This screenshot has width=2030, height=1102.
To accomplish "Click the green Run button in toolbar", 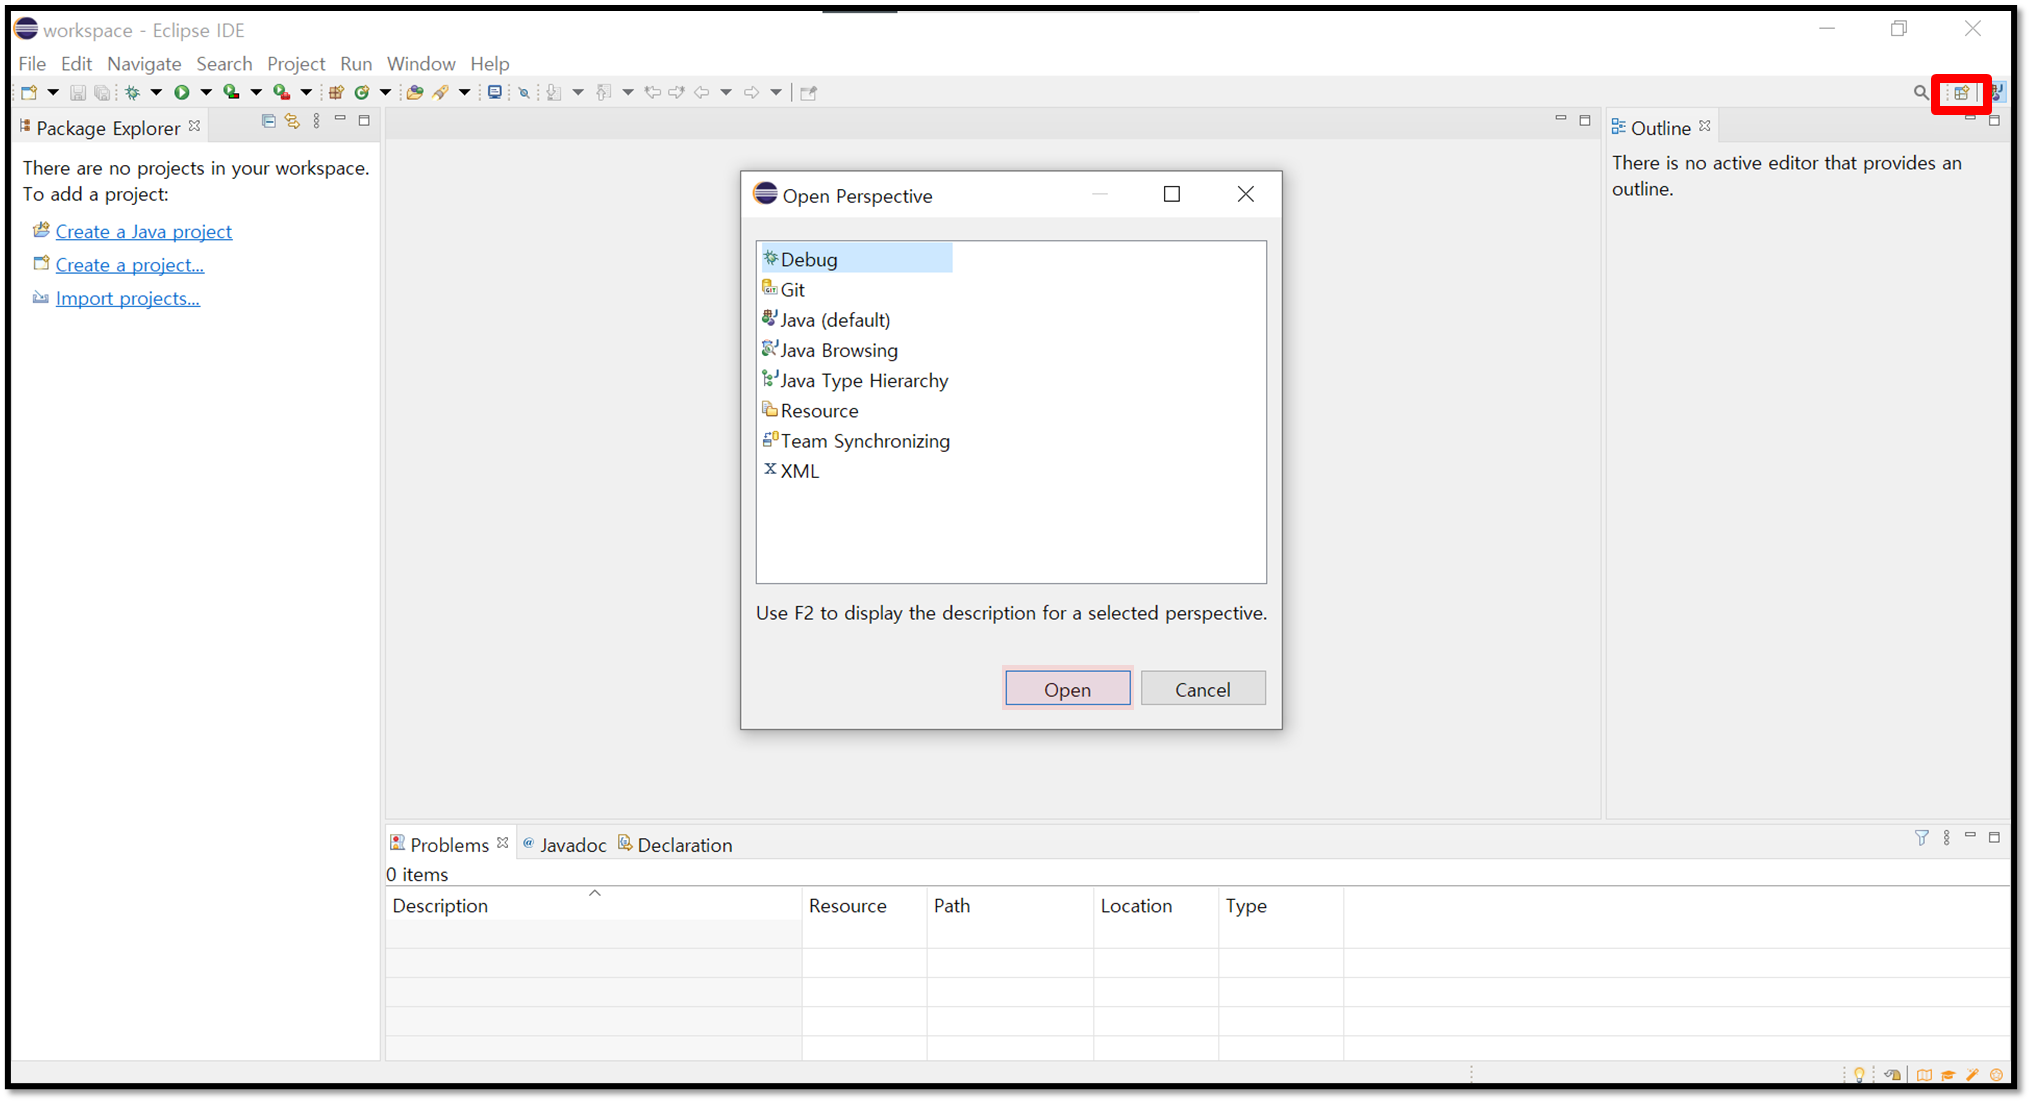I will click(181, 92).
